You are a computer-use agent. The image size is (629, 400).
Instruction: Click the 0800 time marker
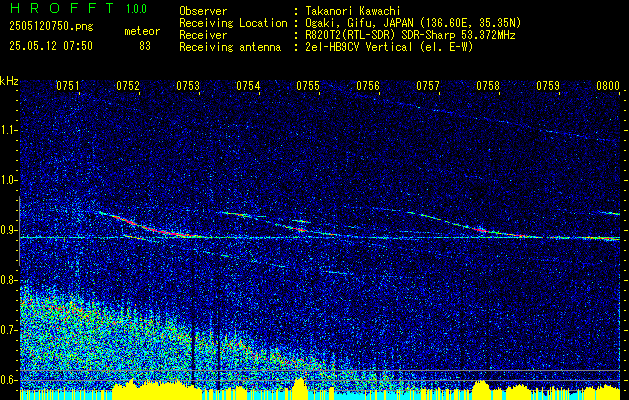(608, 86)
